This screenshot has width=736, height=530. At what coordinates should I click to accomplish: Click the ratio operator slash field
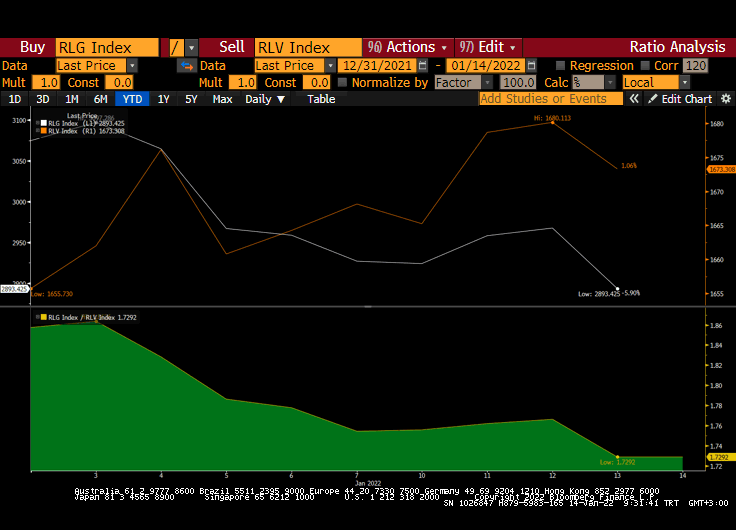click(176, 48)
